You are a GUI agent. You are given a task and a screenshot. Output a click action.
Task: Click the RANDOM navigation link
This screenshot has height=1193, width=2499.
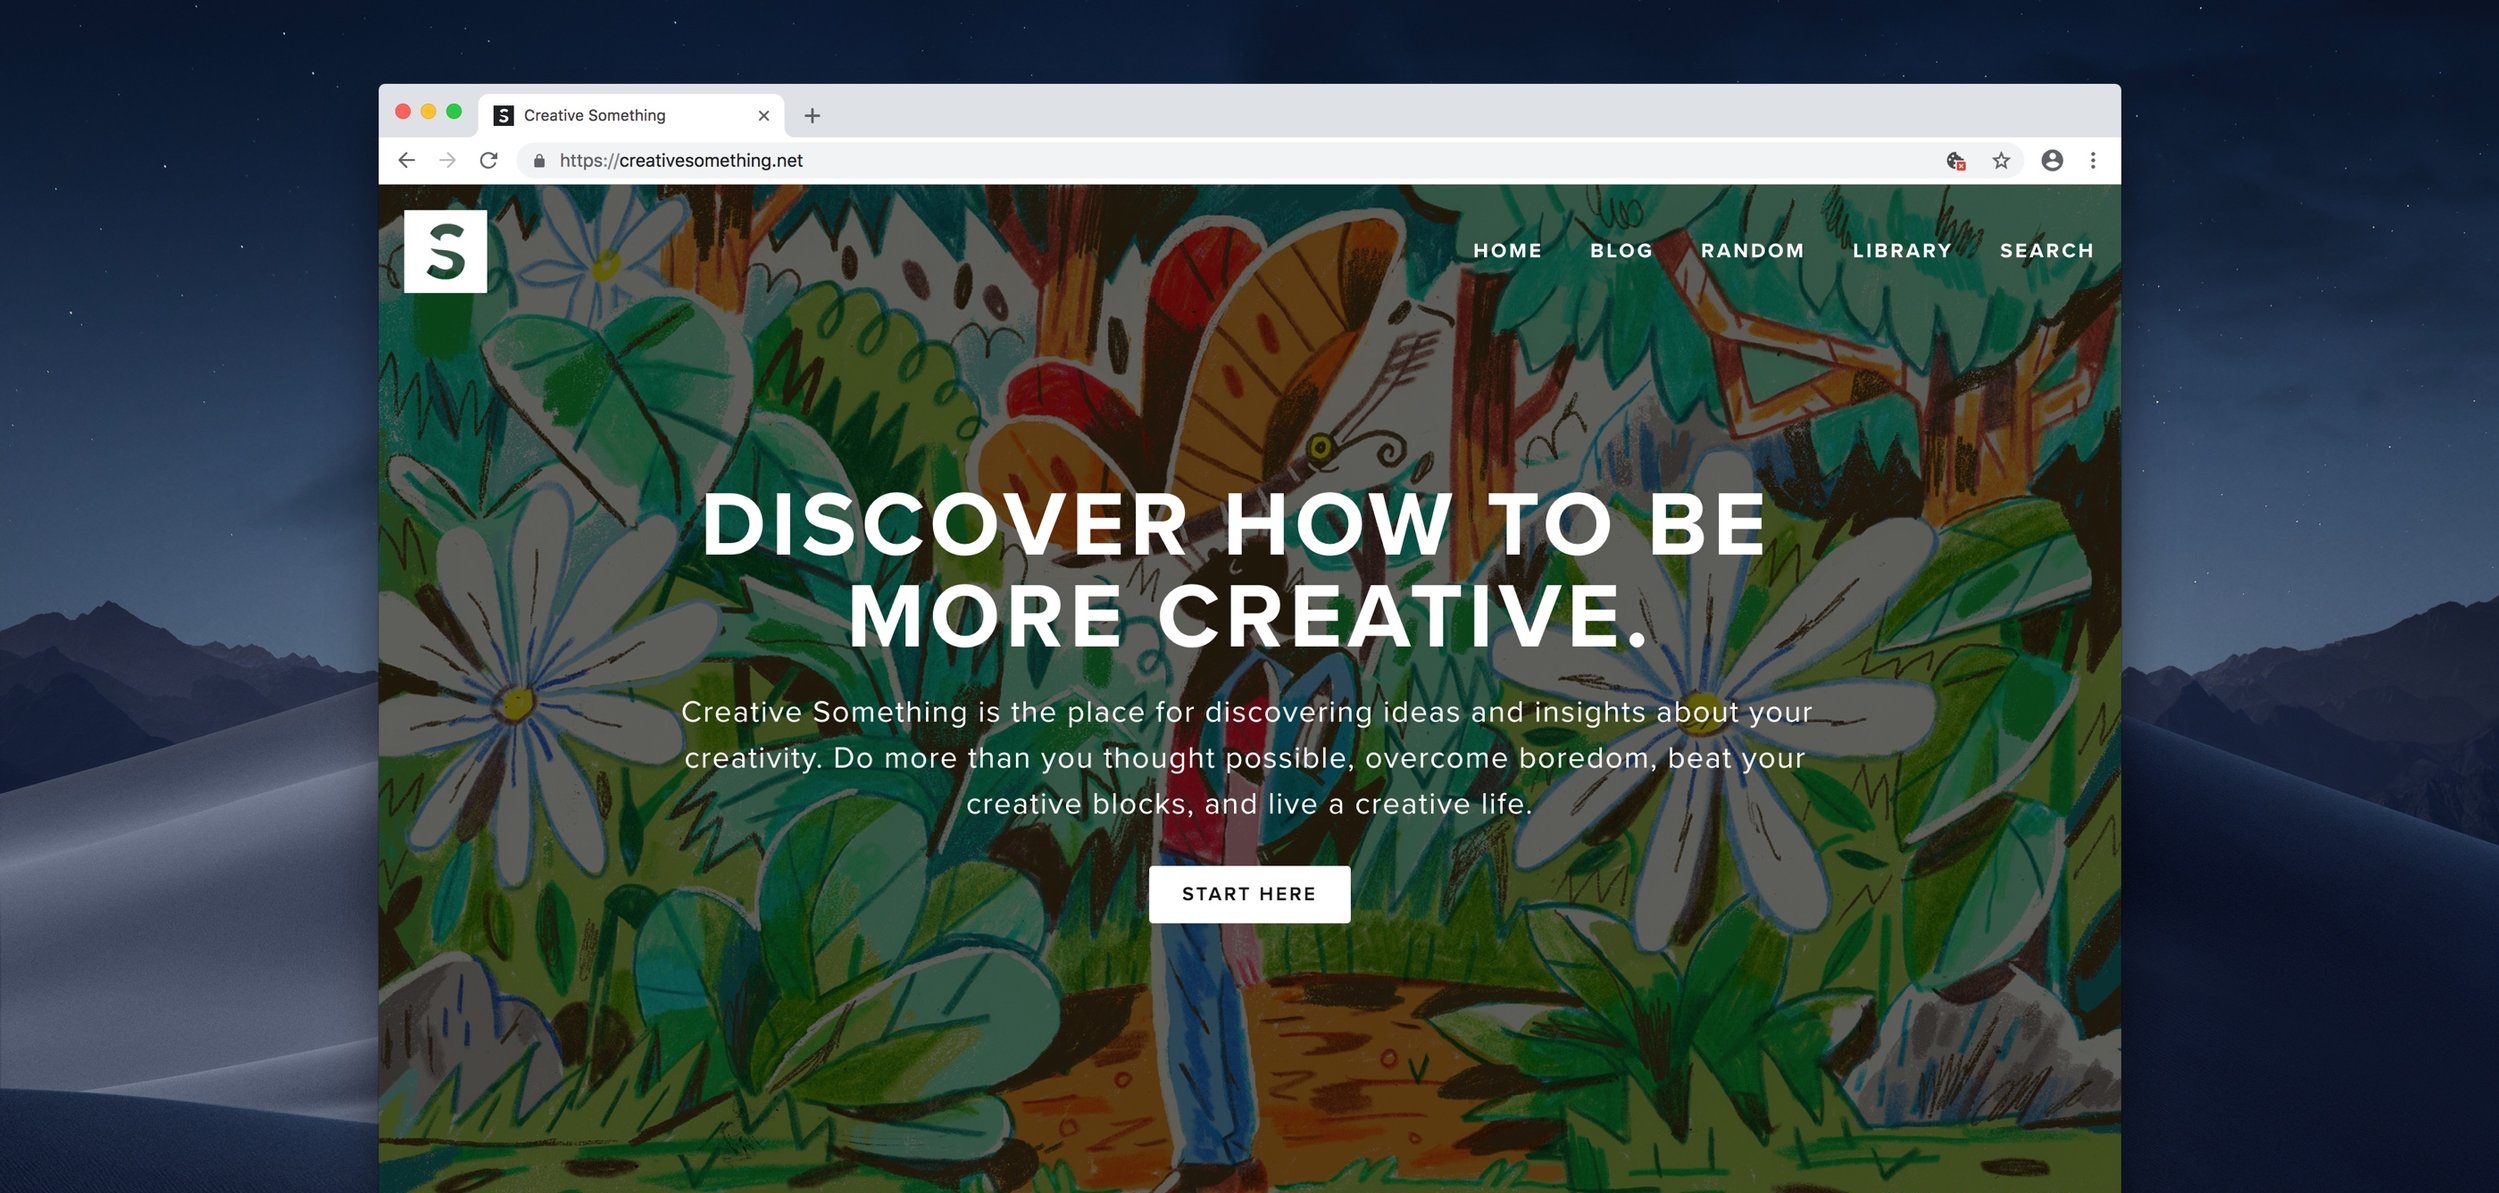(x=1752, y=250)
